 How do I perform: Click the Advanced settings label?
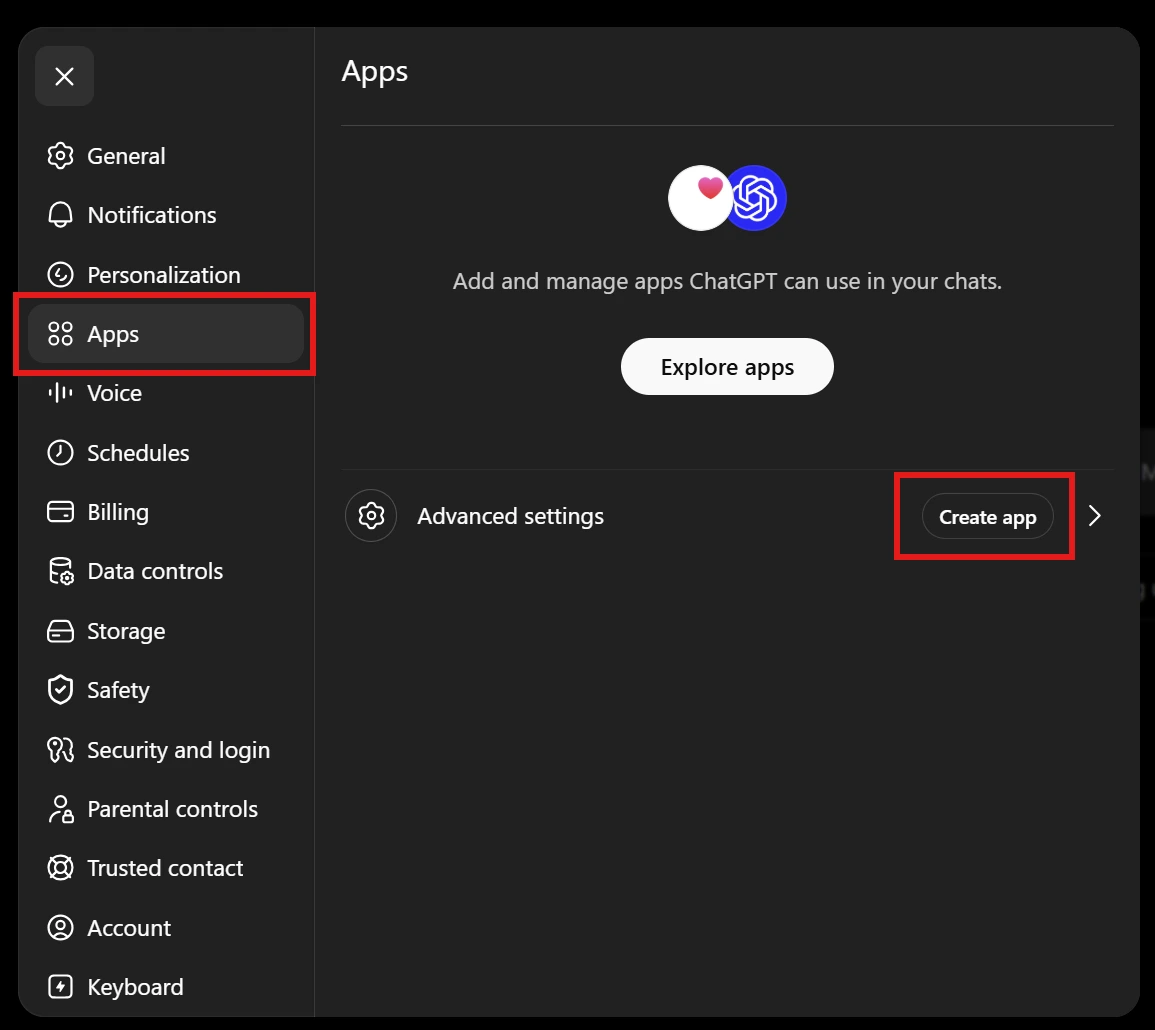(510, 516)
